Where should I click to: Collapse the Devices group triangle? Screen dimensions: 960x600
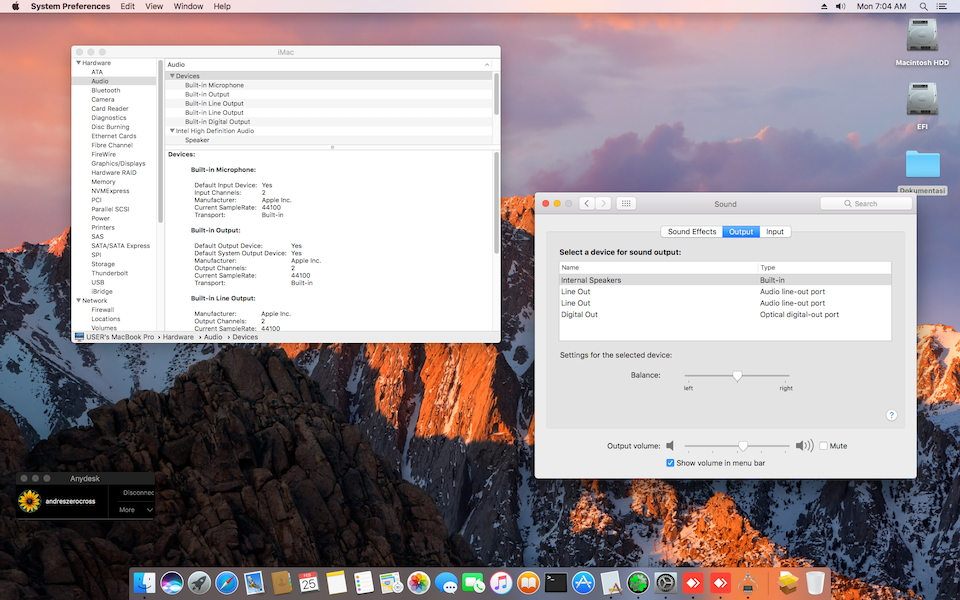(x=172, y=76)
